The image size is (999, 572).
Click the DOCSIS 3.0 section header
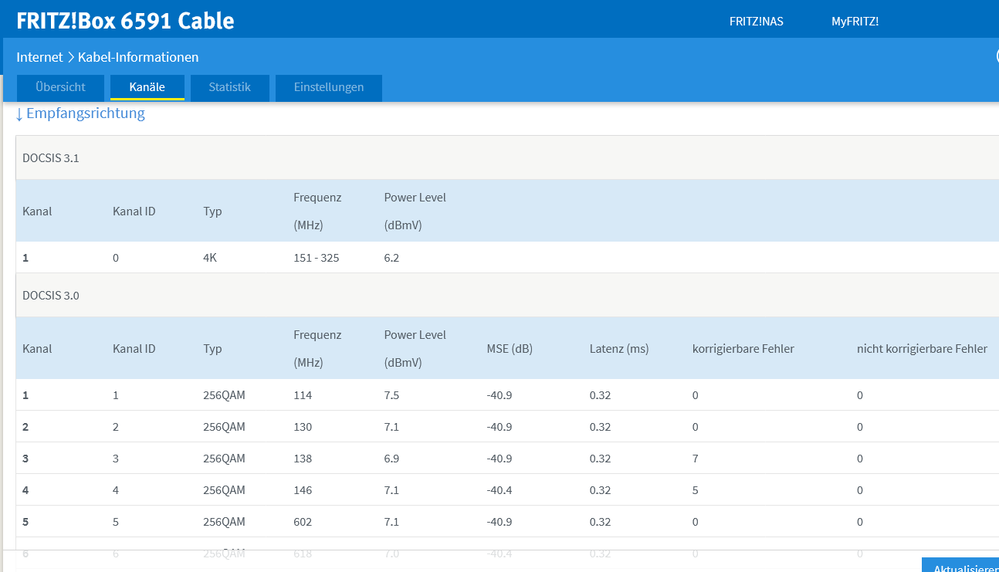[x=507, y=296]
